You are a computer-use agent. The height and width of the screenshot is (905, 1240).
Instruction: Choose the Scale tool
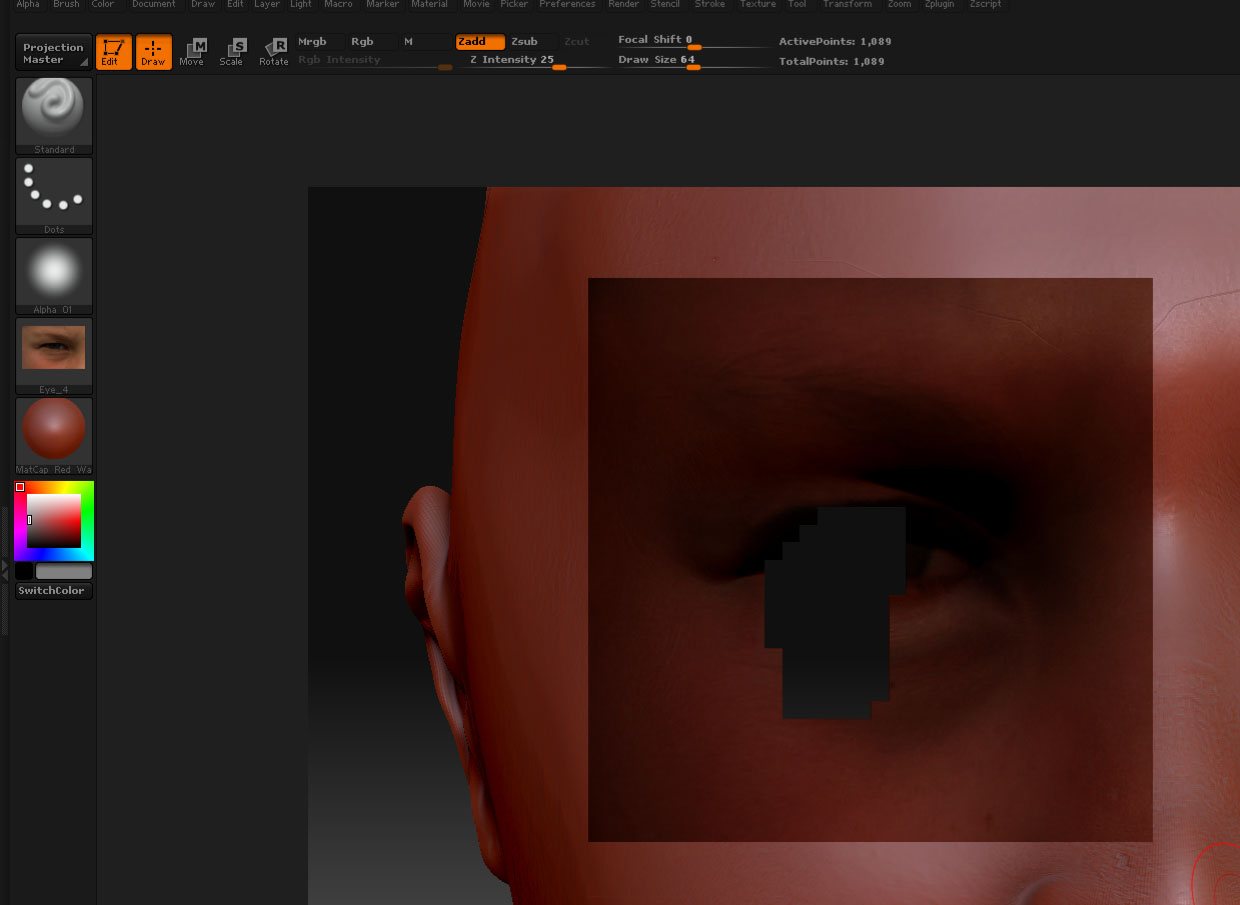pos(232,53)
